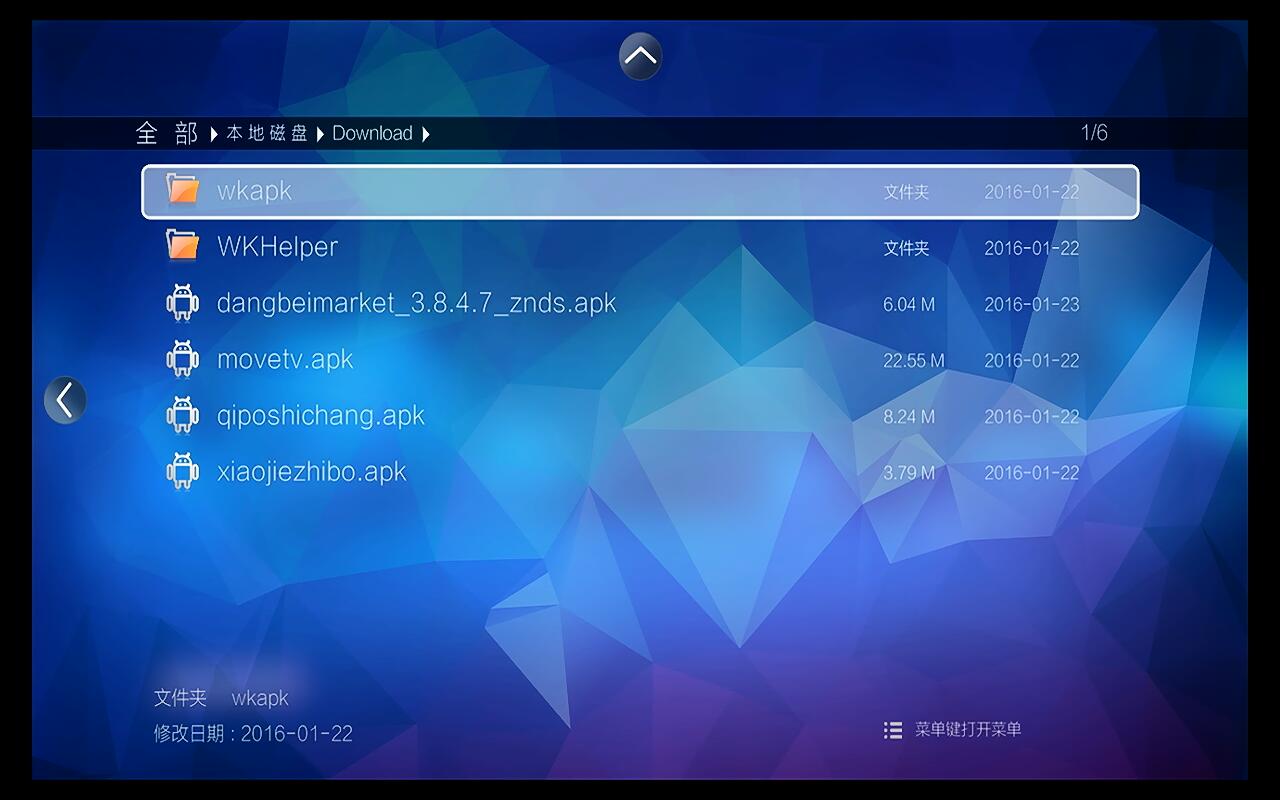Viewport: 1280px width, 800px height.
Task: Click the arrow after 全部 in breadcrumb
Action: click(213, 133)
